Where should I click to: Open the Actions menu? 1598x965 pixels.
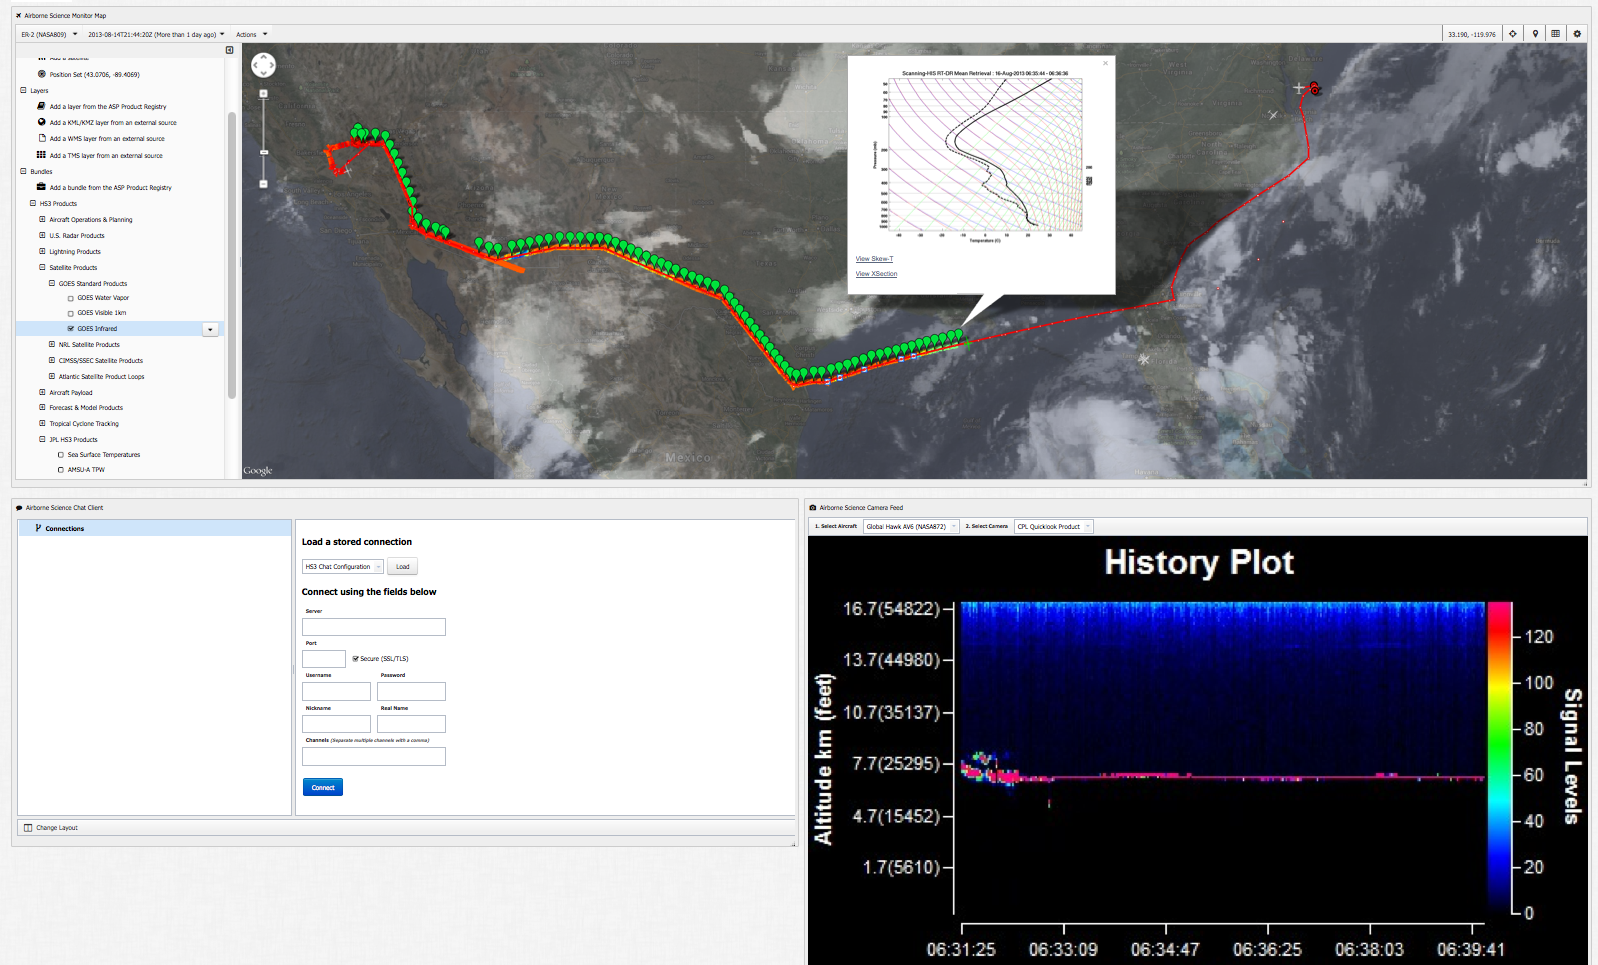point(251,34)
